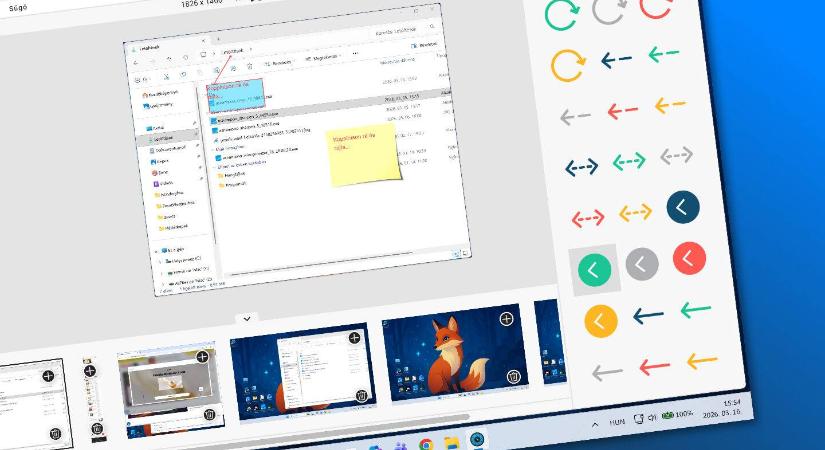825x450 pixels.
Task: Select the blue highlighted text box on the canvas
Action: click(x=235, y=95)
